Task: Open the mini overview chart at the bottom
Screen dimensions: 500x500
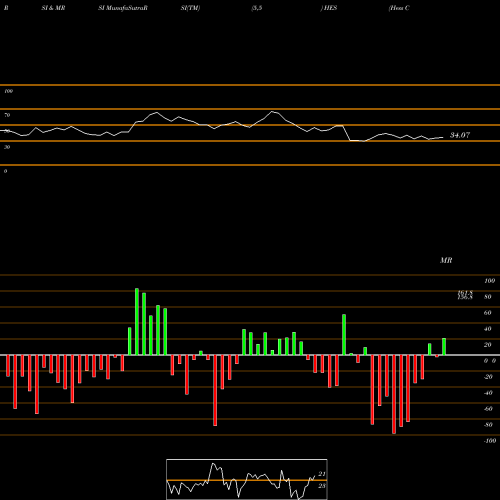Action: [x=247, y=479]
